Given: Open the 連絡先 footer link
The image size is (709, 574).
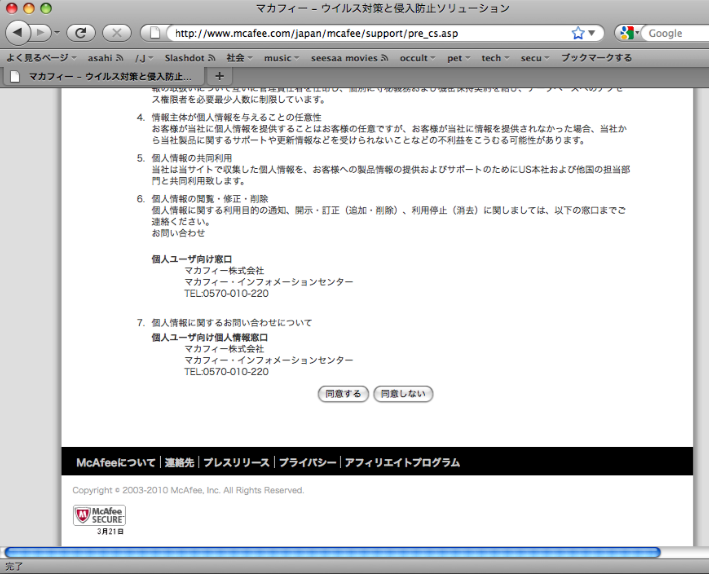Looking at the screenshot, I should click(x=179, y=462).
